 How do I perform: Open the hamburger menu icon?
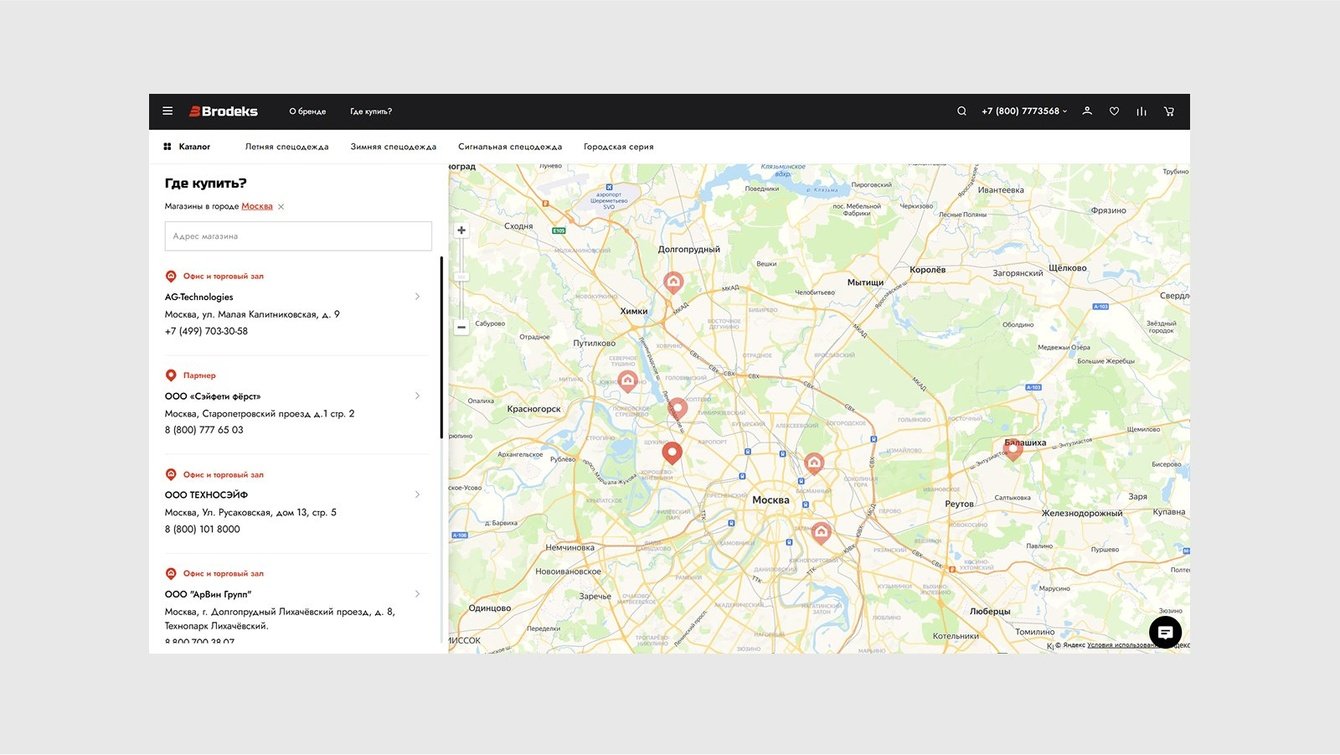(x=168, y=111)
